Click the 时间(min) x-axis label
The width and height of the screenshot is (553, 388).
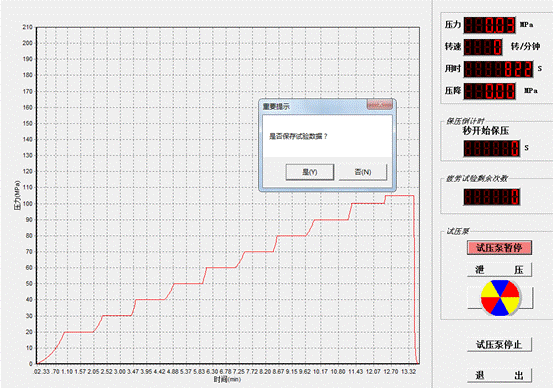227,380
